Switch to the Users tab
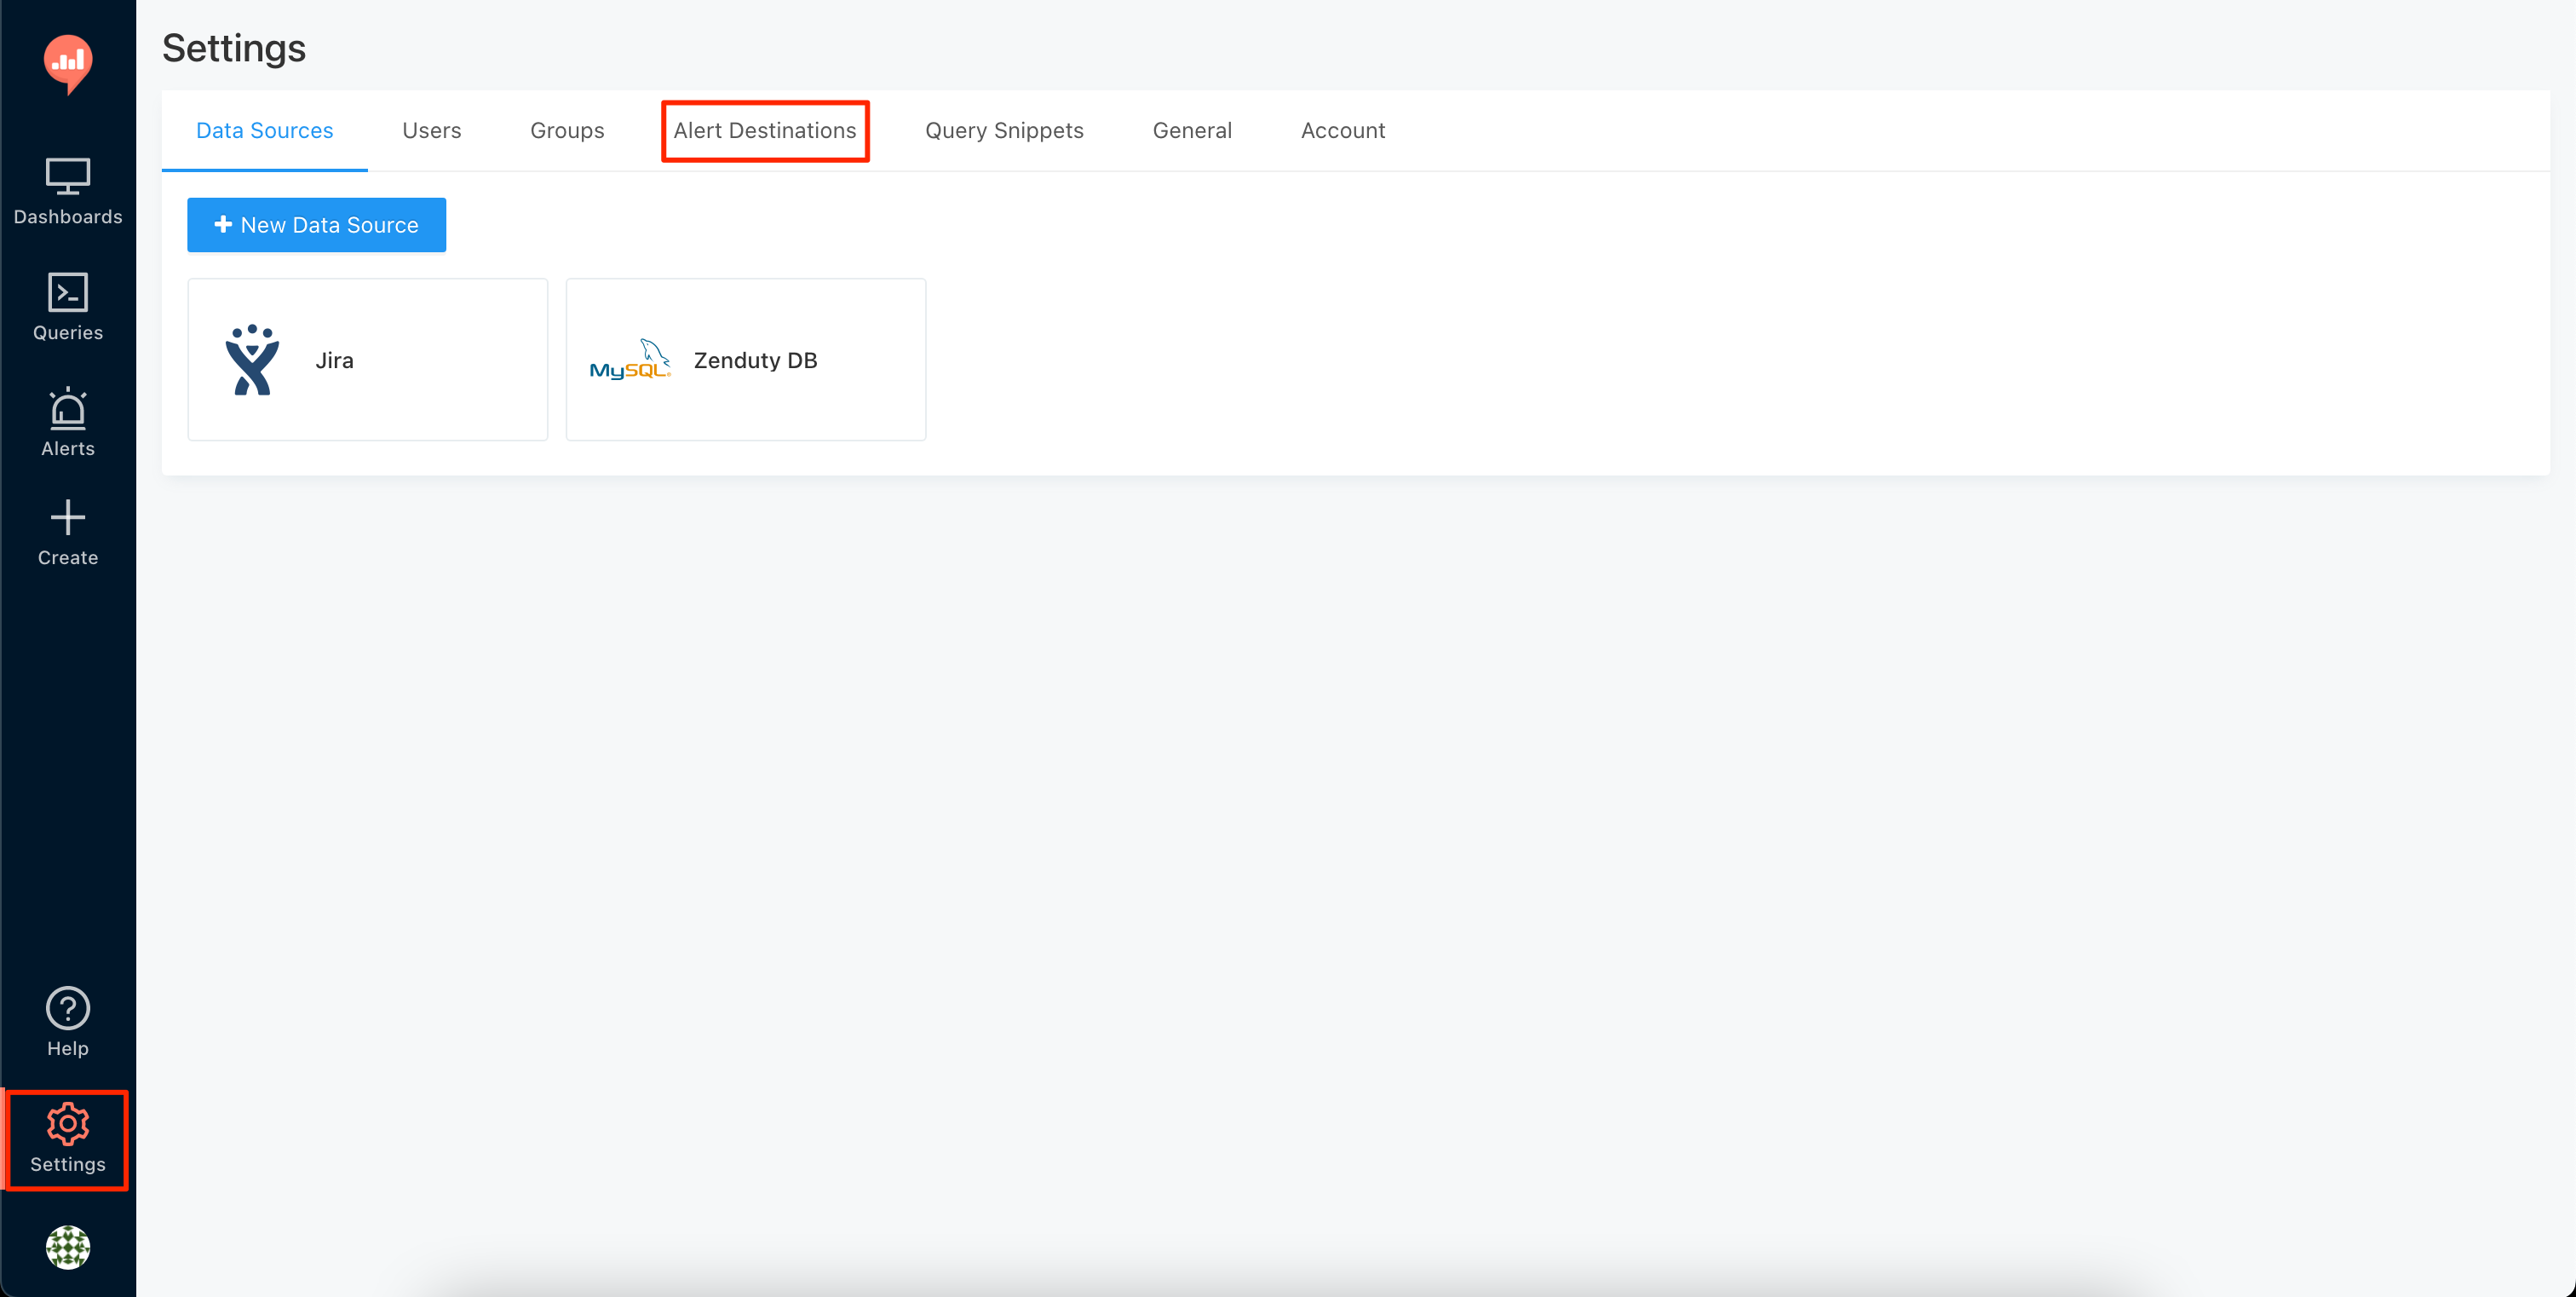The width and height of the screenshot is (2576, 1297). 431,130
